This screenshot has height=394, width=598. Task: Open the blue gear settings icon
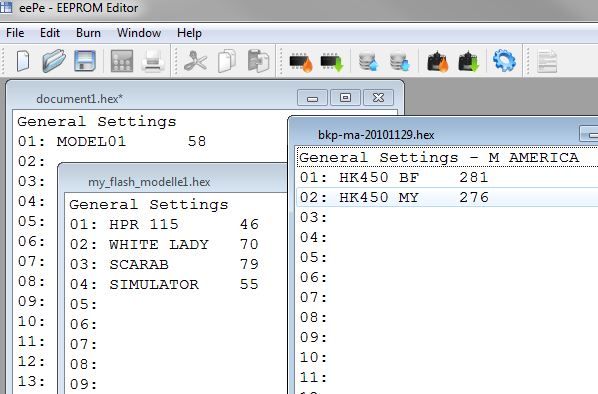point(504,61)
